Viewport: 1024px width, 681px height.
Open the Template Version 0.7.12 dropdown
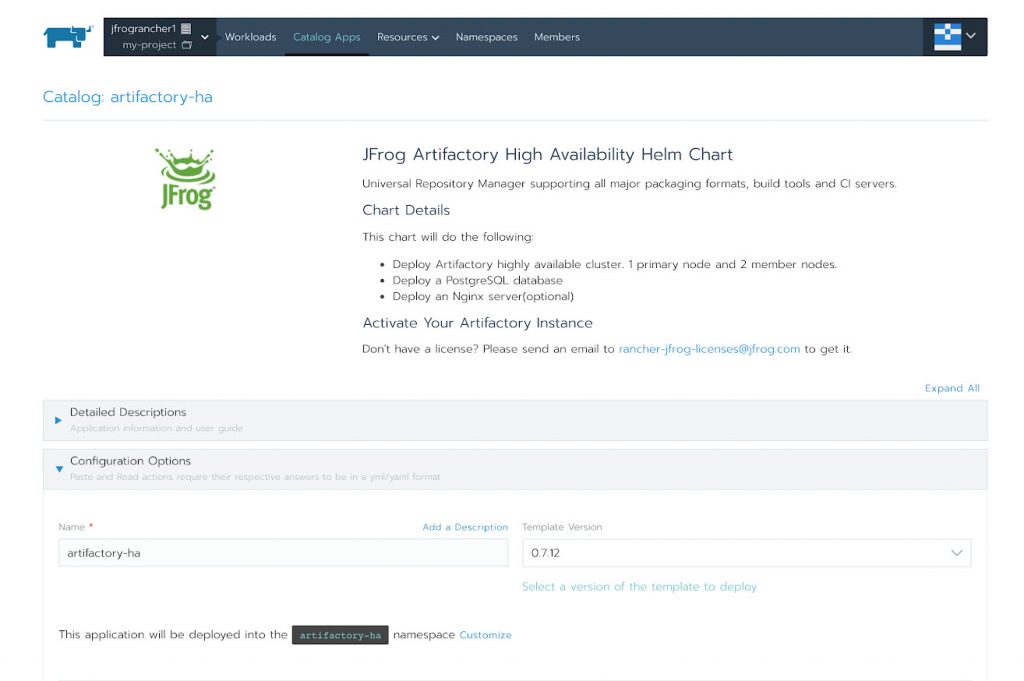746,553
